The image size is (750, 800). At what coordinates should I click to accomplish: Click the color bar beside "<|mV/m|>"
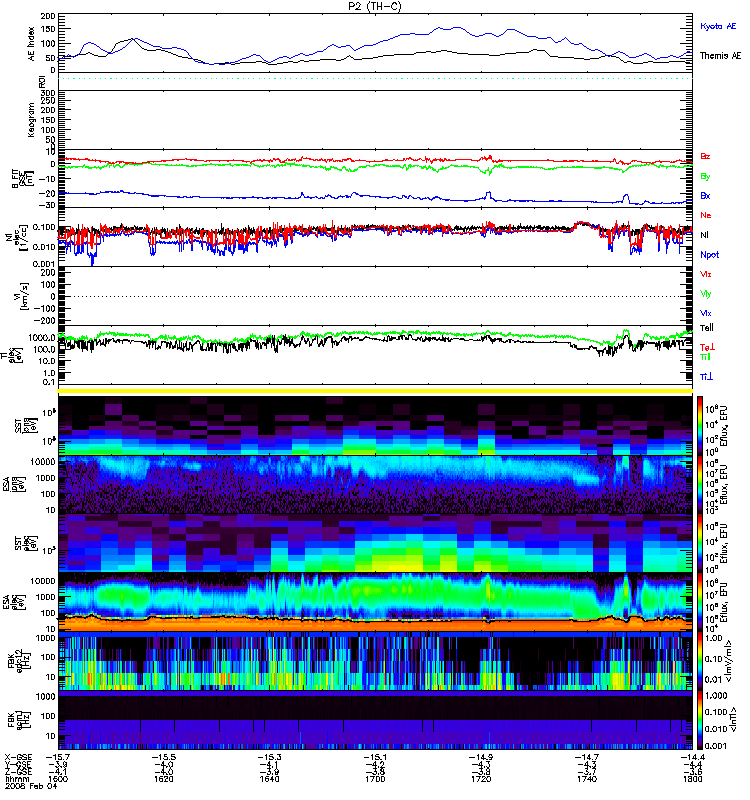[x=700, y=660]
